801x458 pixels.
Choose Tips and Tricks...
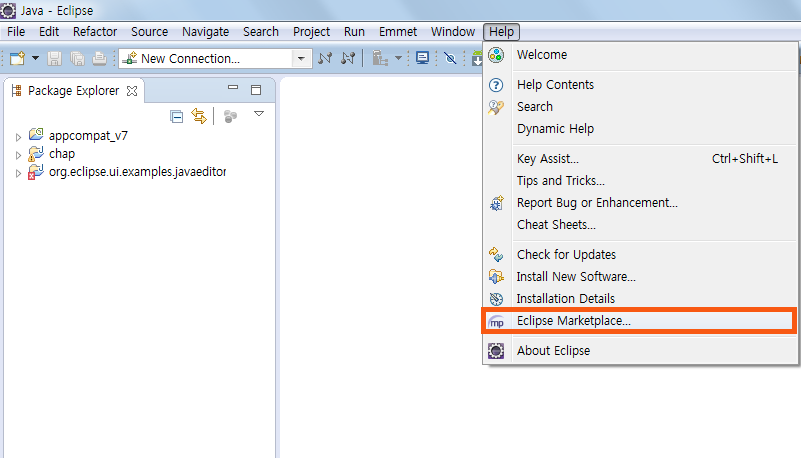[640, 181]
